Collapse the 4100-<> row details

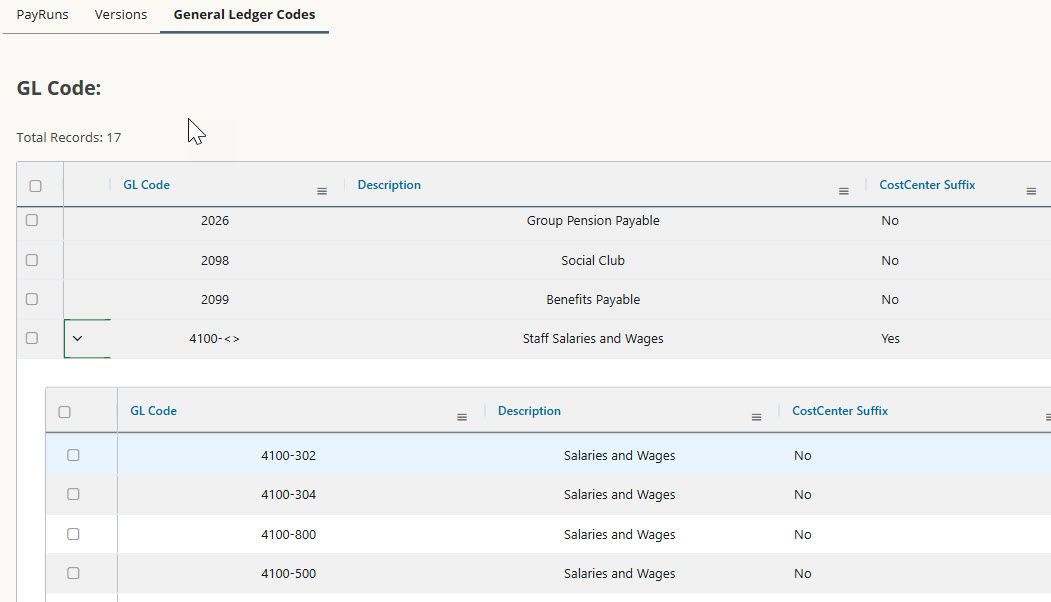77,339
